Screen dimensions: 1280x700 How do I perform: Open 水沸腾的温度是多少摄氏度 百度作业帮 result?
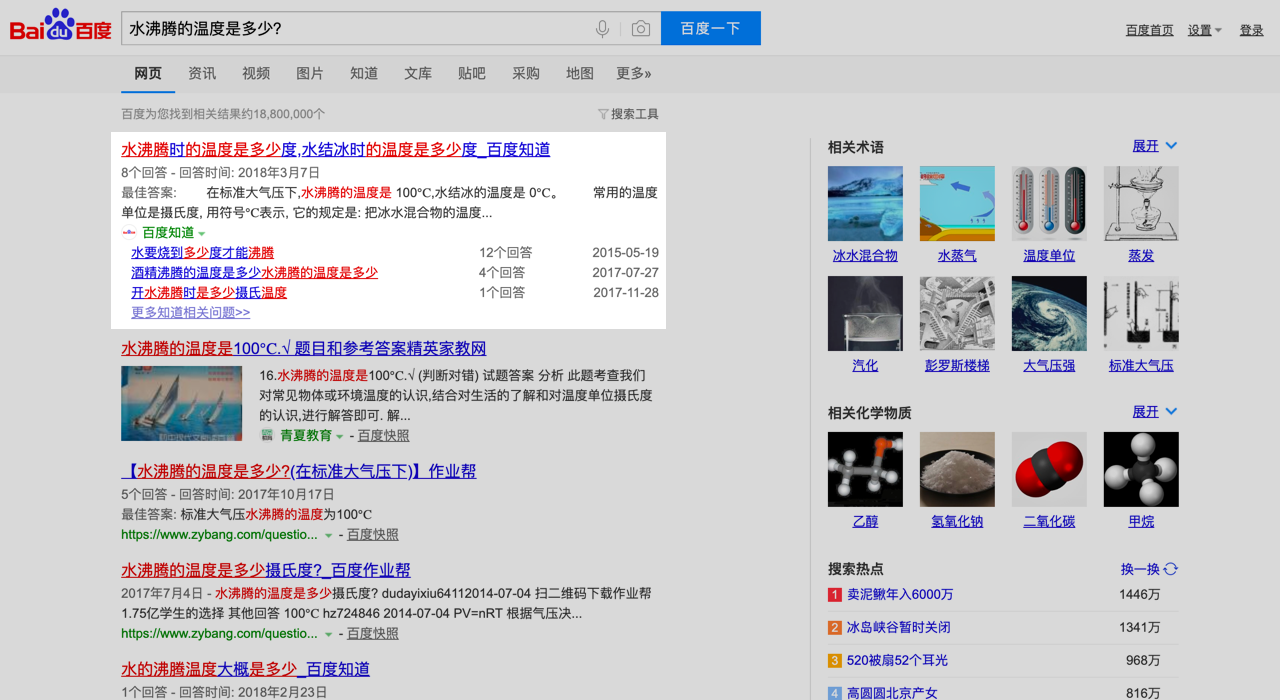pyautogui.click(x=266, y=570)
